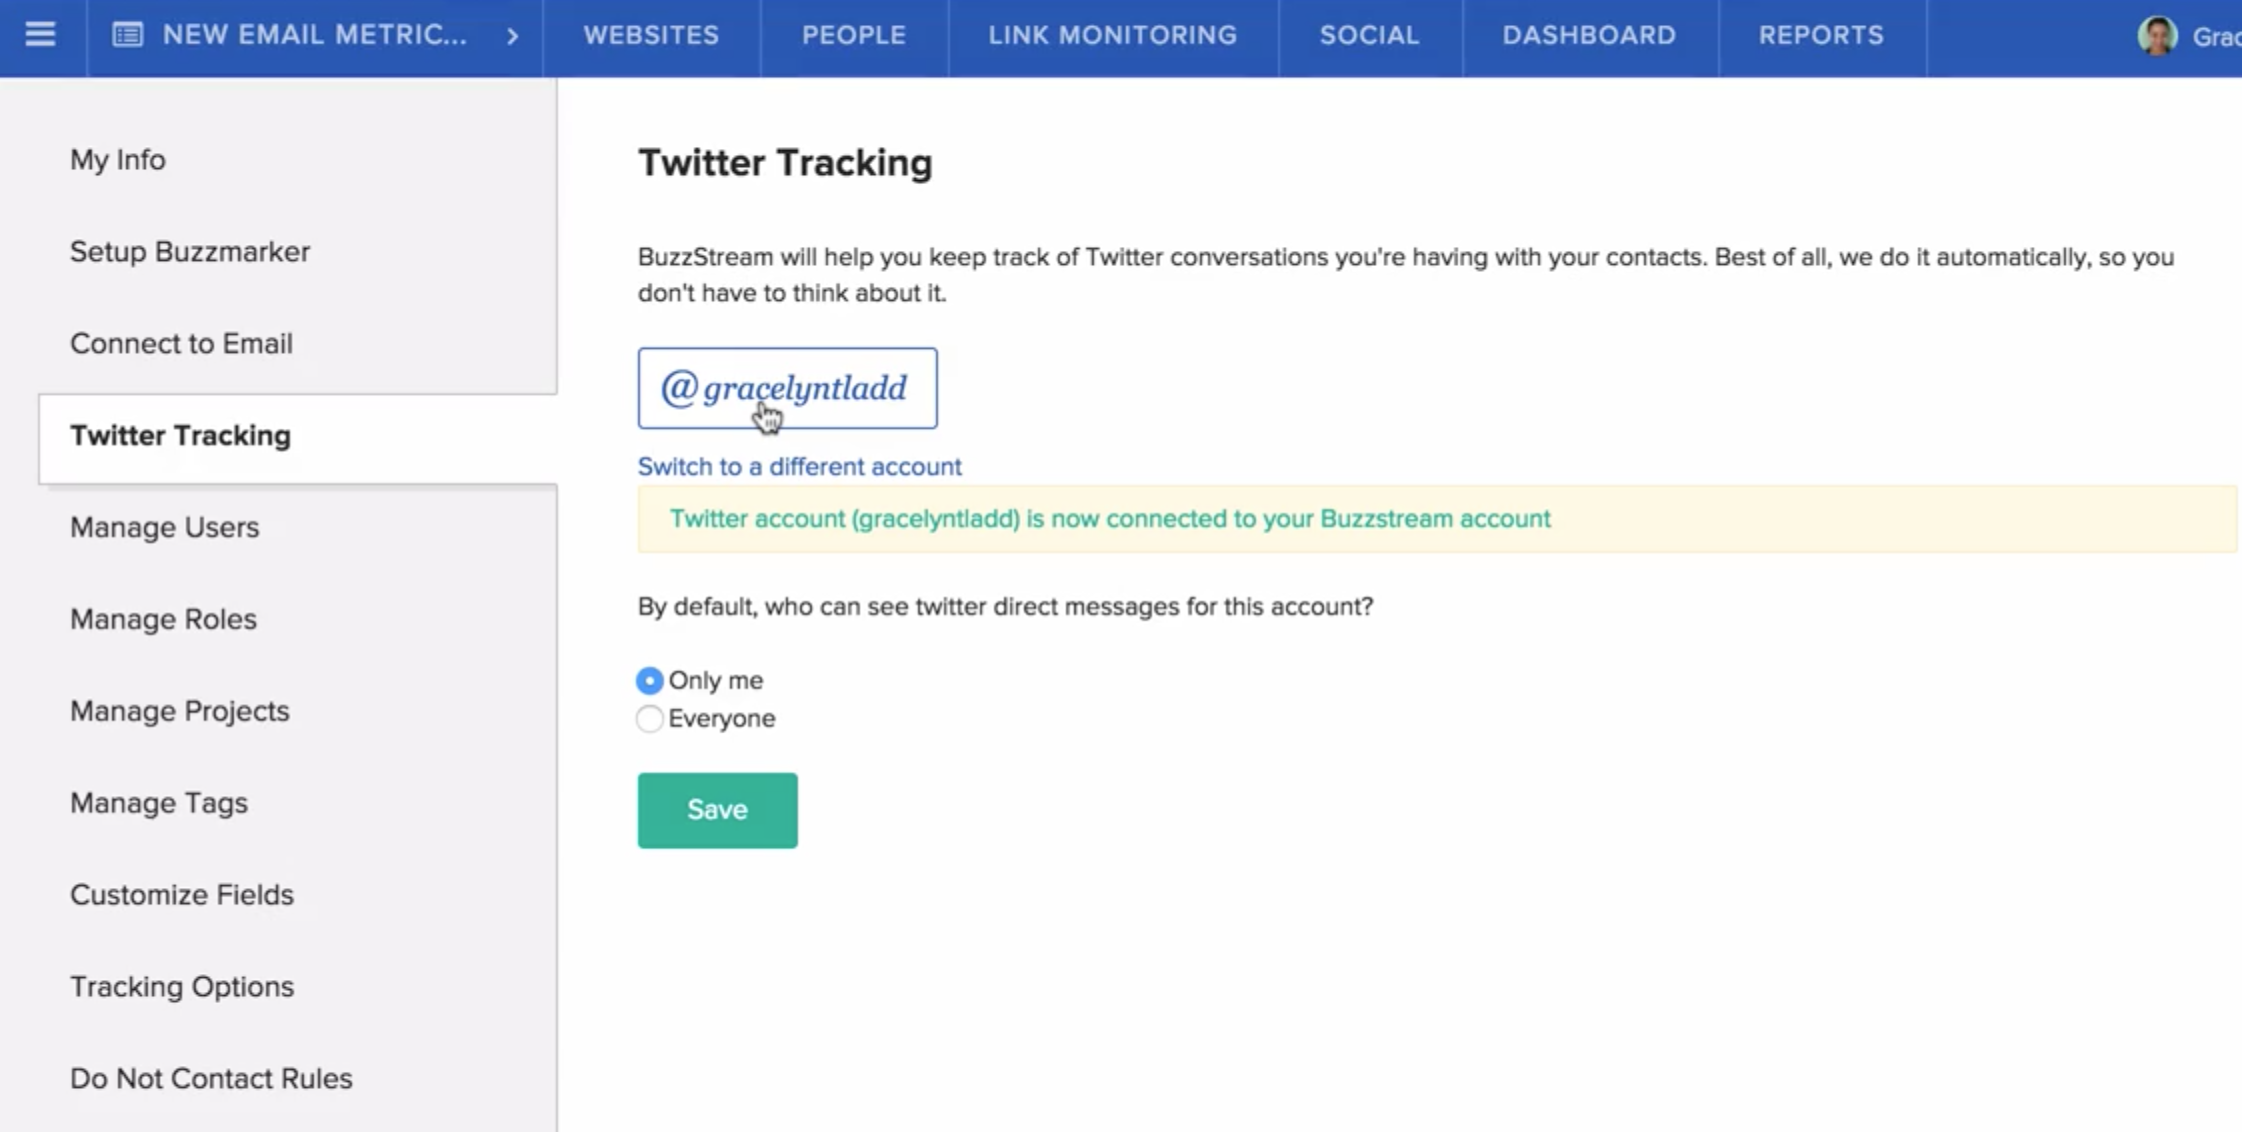Select Everyone radio button
Viewport: 2242px width, 1132px height.
tap(648, 718)
